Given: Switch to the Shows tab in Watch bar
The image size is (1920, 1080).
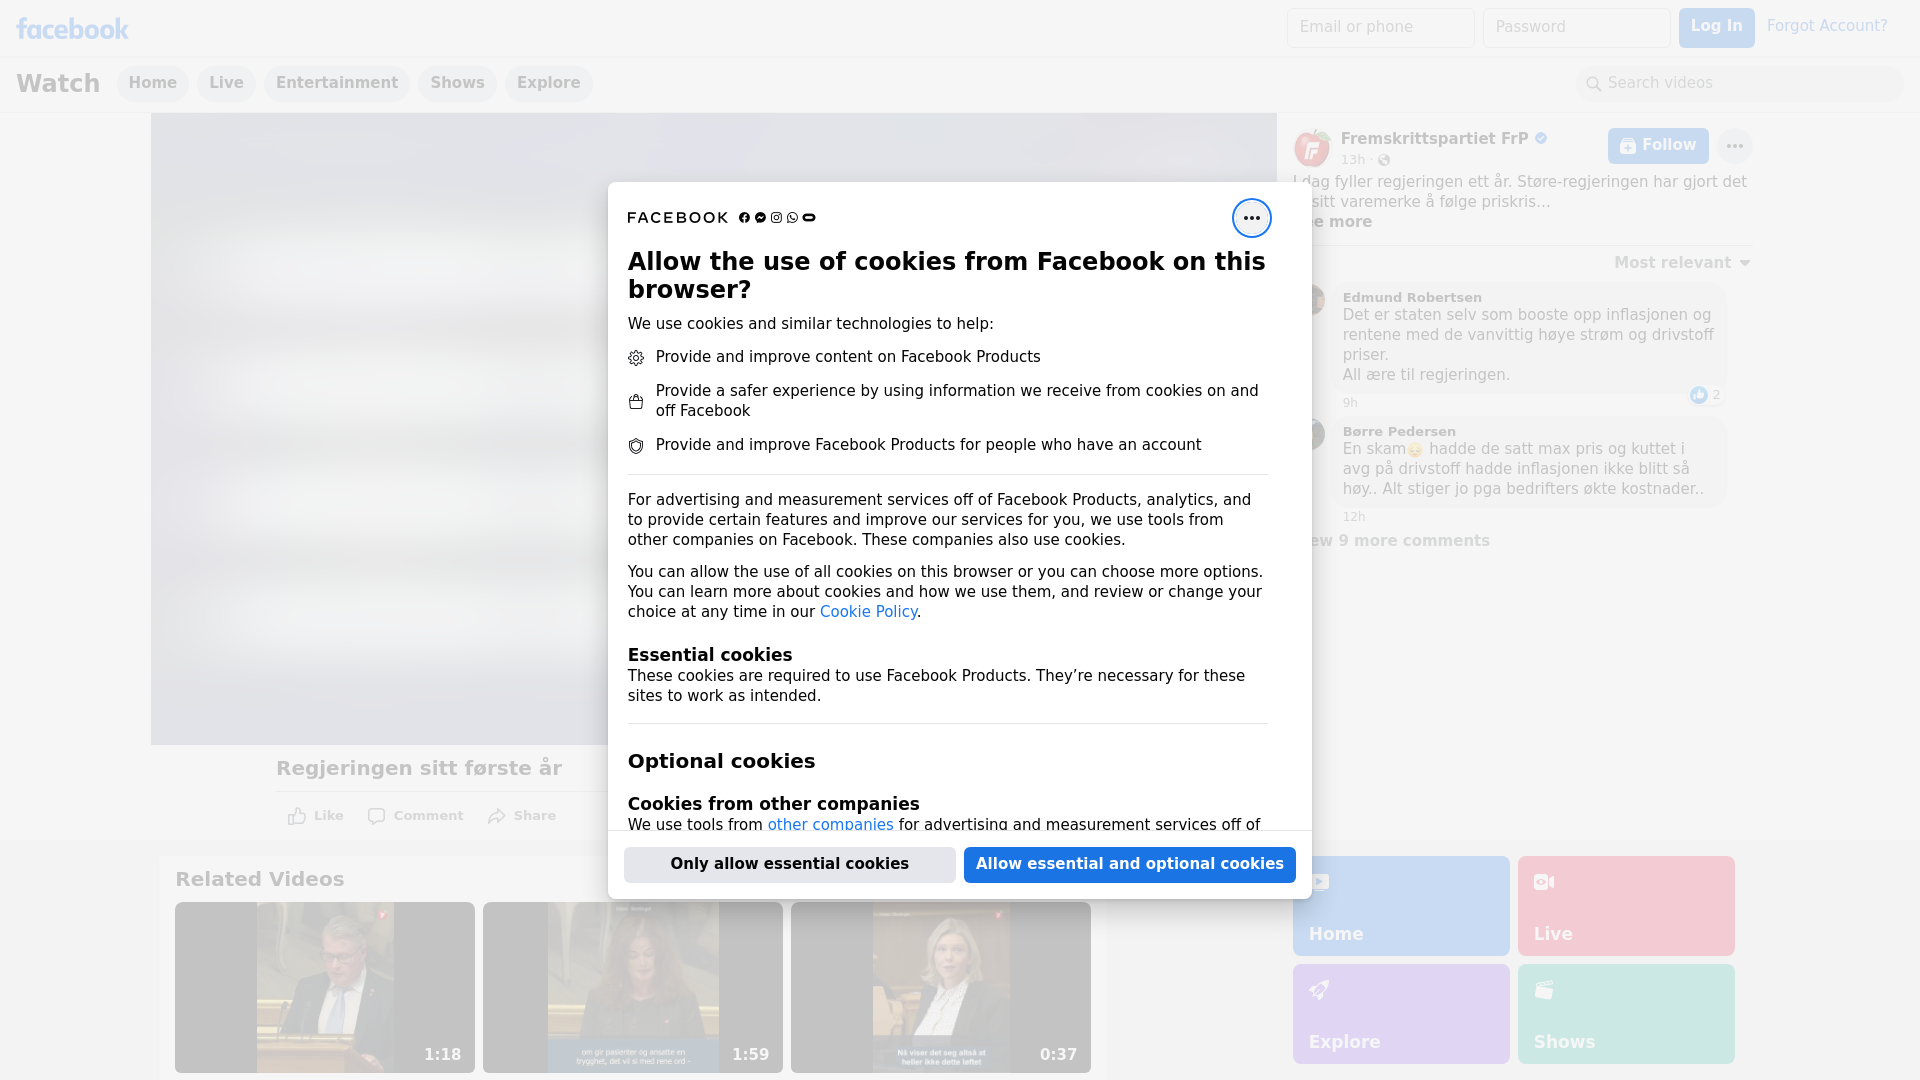Looking at the screenshot, I should [457, 84].
